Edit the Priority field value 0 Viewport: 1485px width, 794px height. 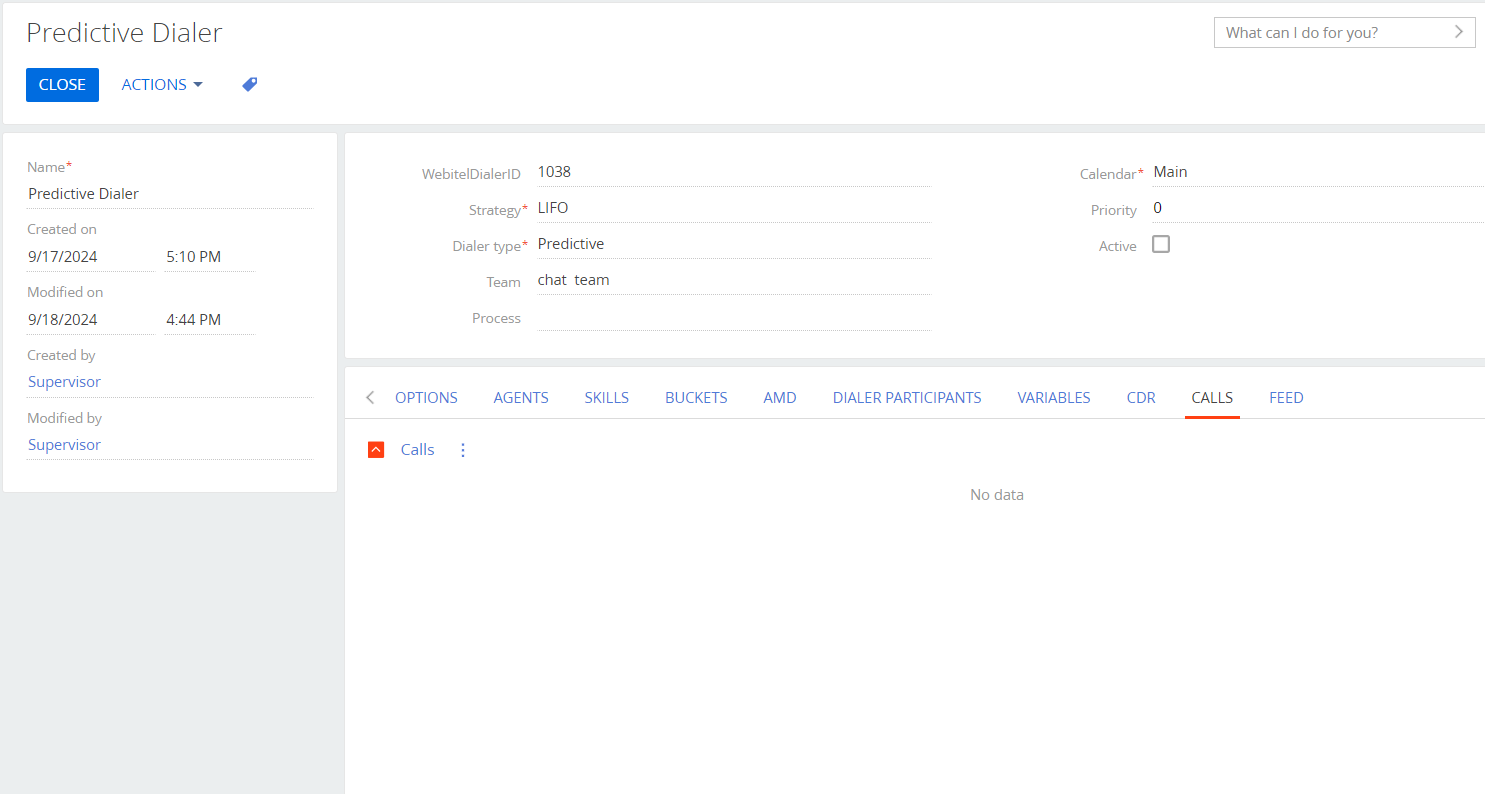(x=1318, y=208)
